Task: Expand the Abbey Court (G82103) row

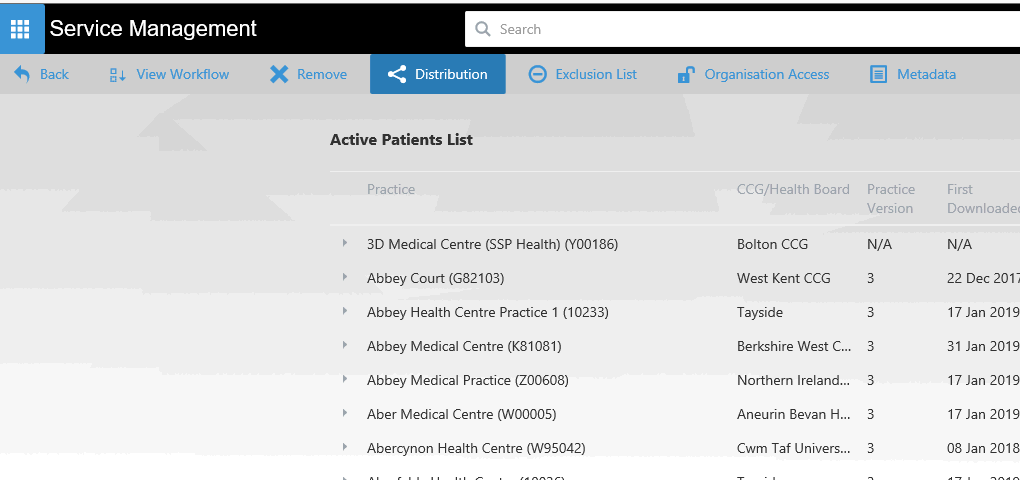Action: click(344, 277)
